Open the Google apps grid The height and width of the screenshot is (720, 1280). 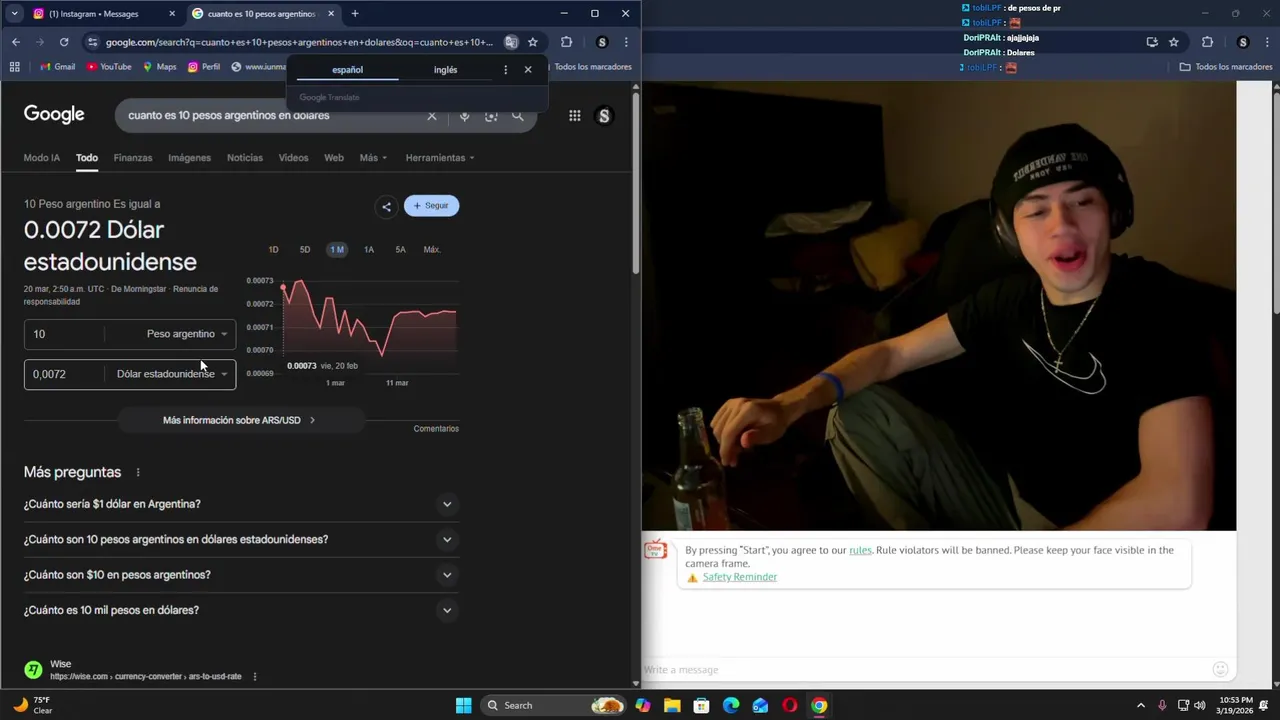pyautogui.click(x=575, y=116)
